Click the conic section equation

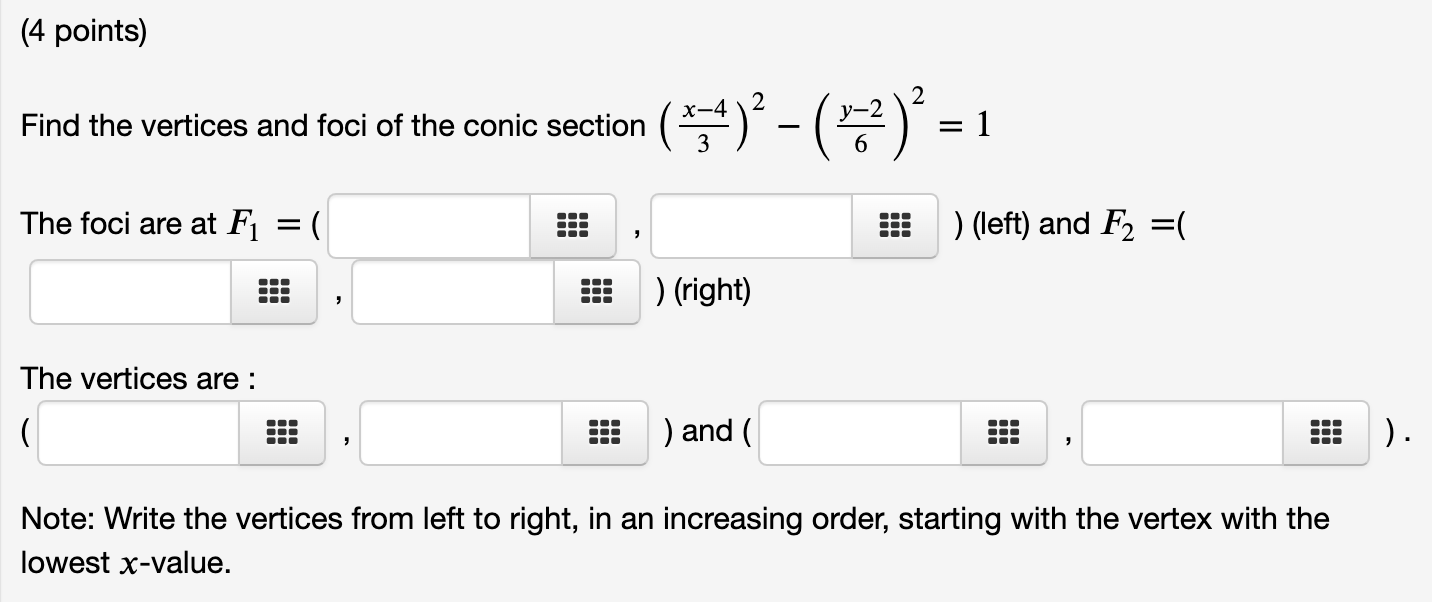[820, 127]
